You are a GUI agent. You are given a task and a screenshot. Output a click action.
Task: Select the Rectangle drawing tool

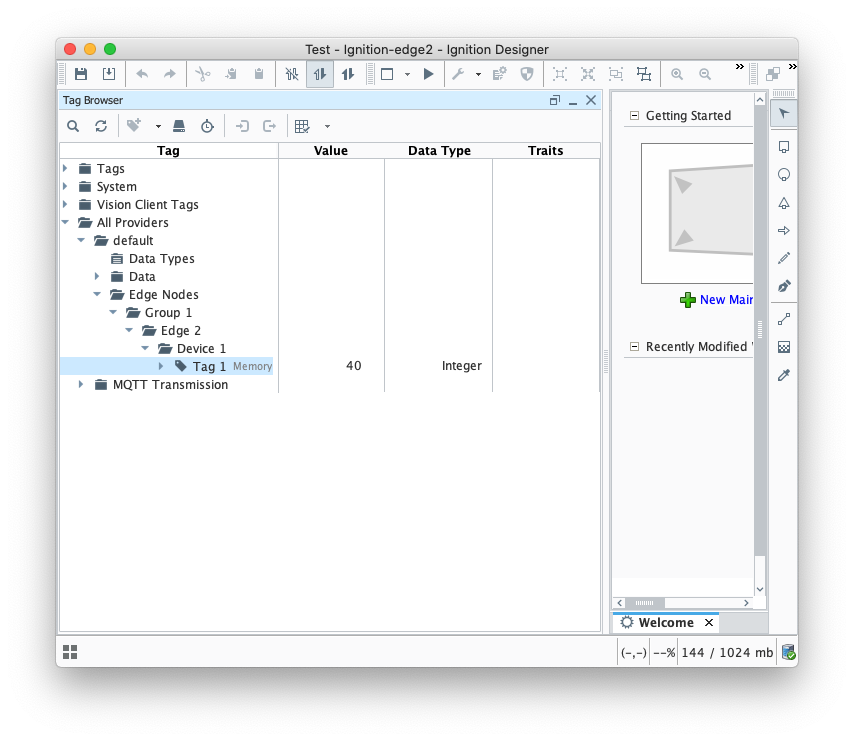(784, 147)
